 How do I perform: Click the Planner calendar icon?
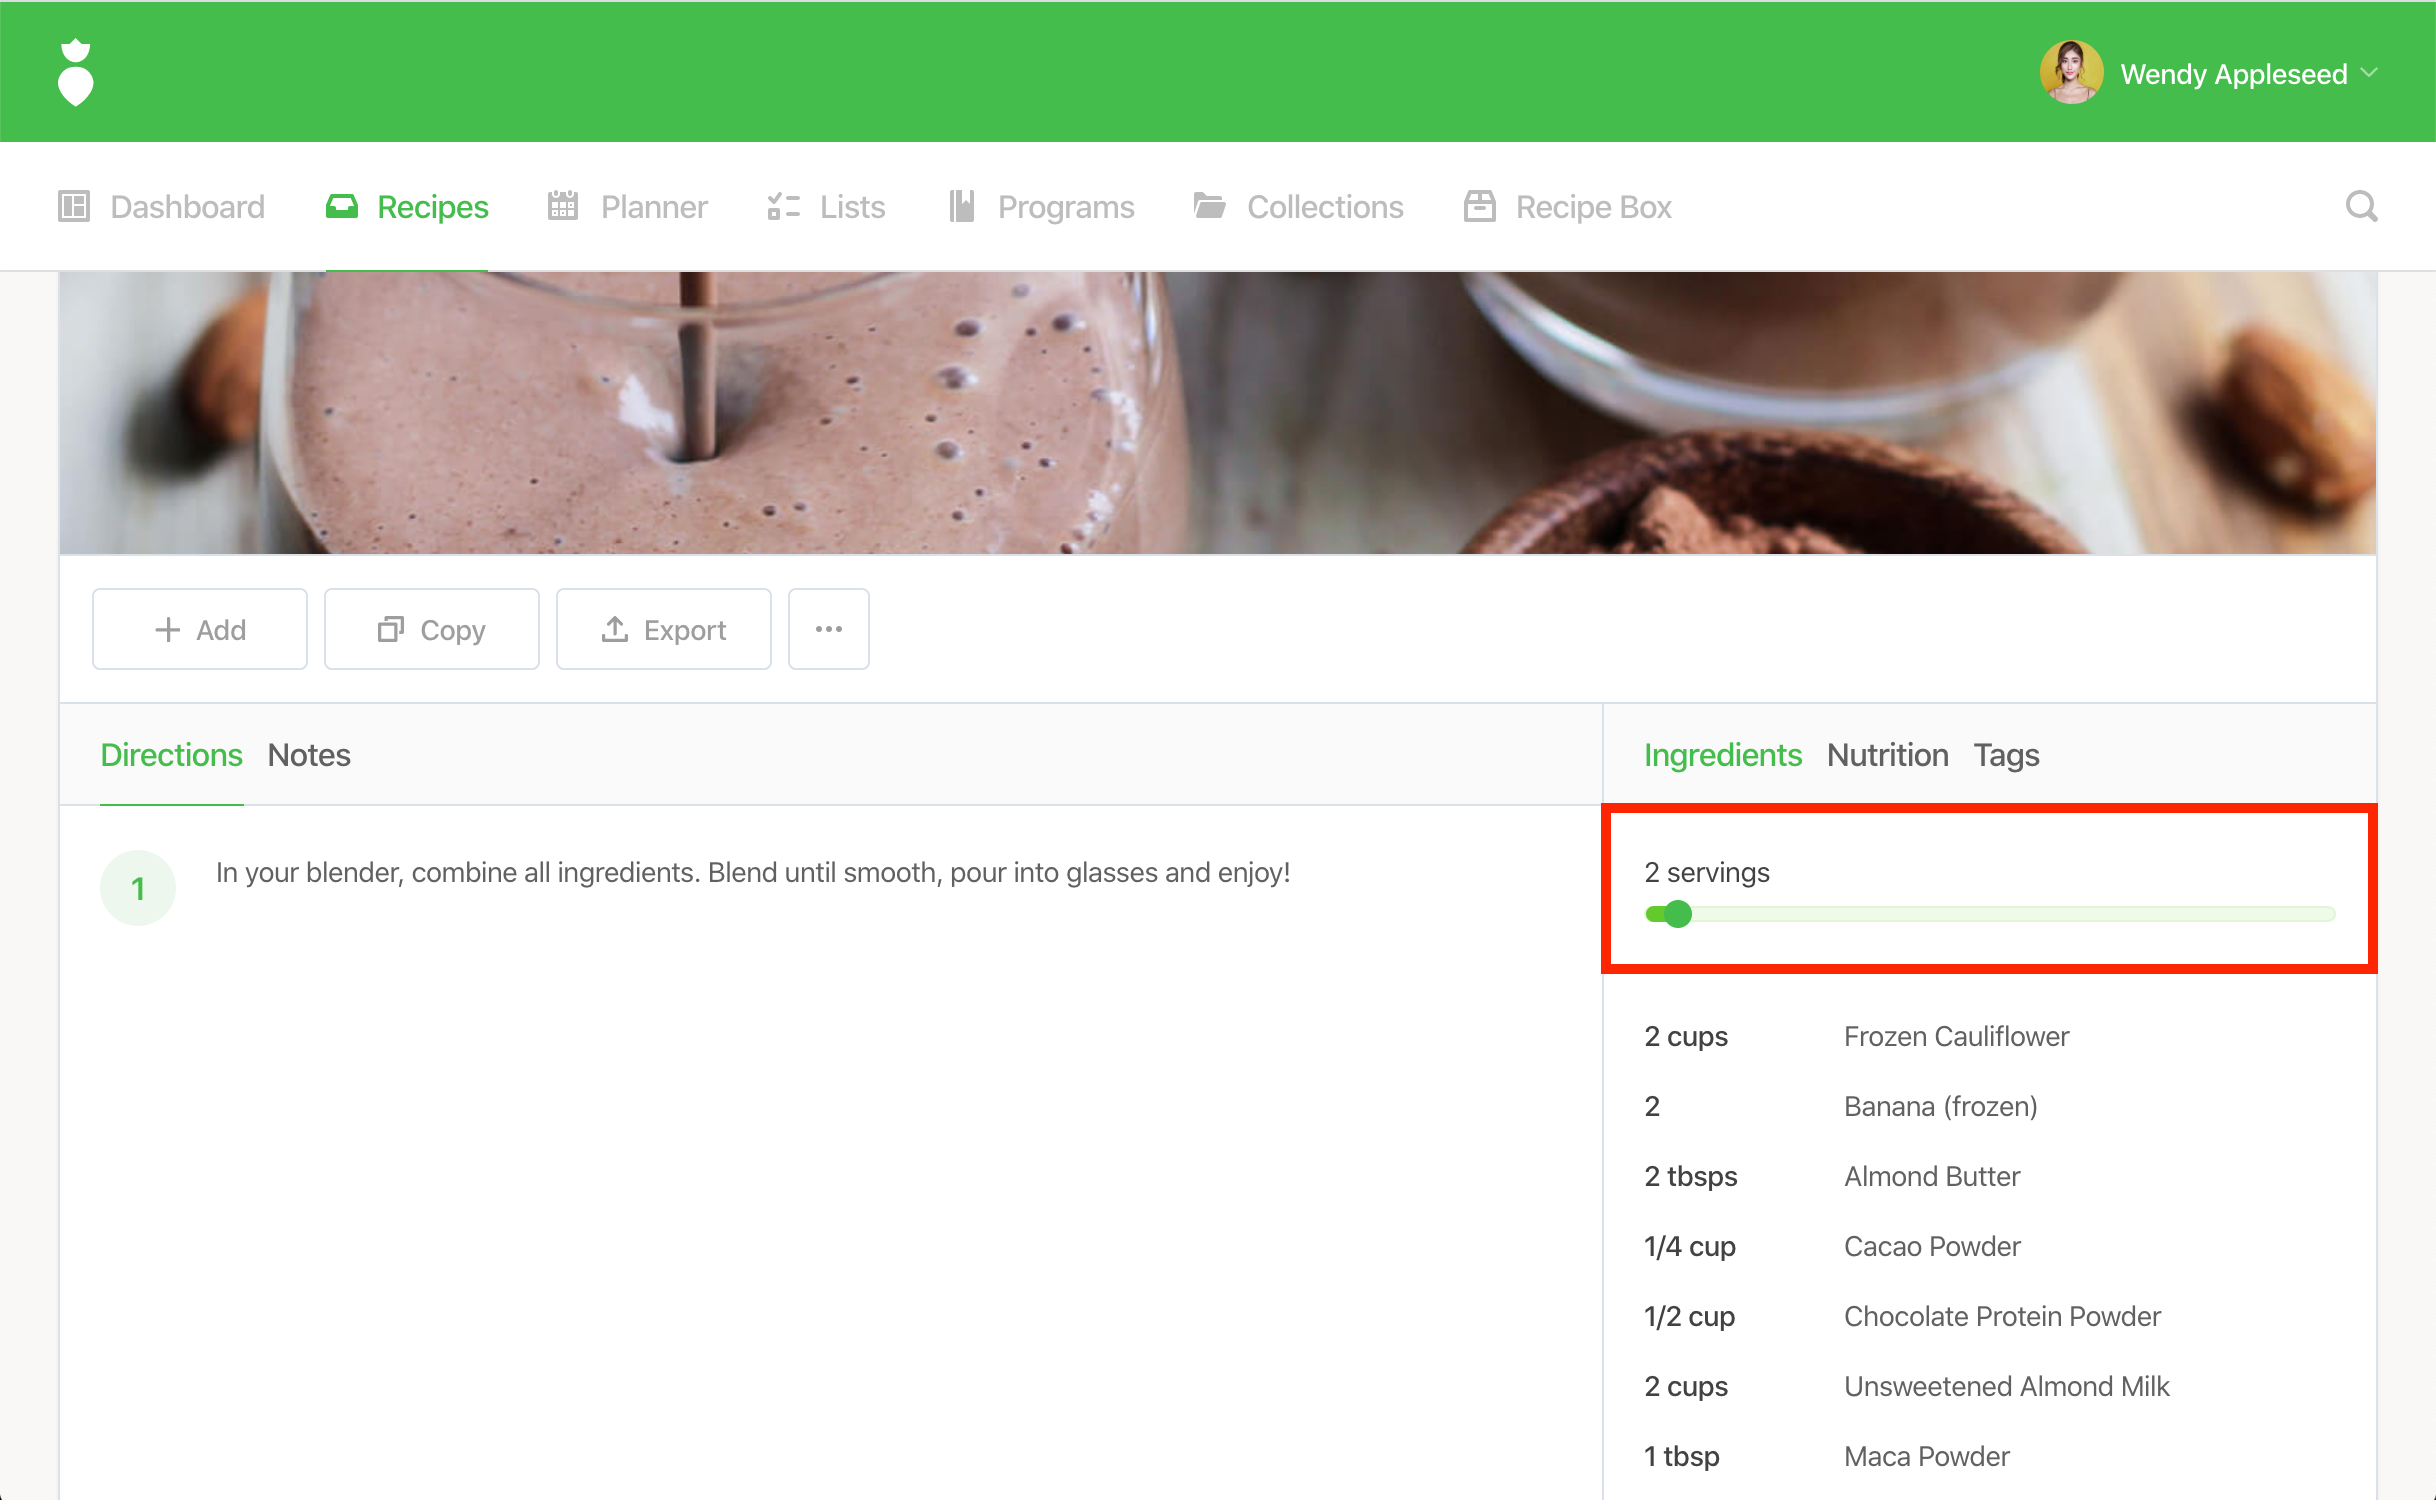(x=563, y=207)
